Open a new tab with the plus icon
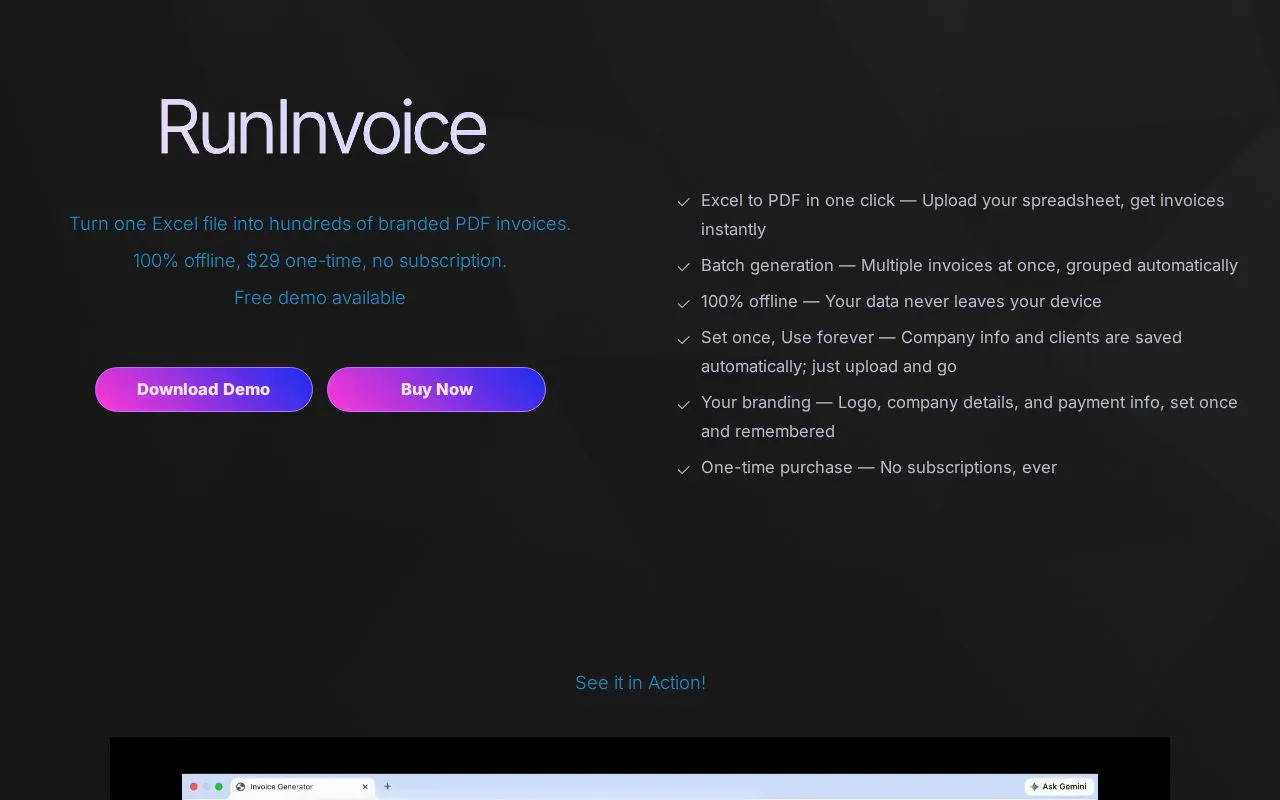Screen dimensions: 1280x800 click(x=388, y=787)
